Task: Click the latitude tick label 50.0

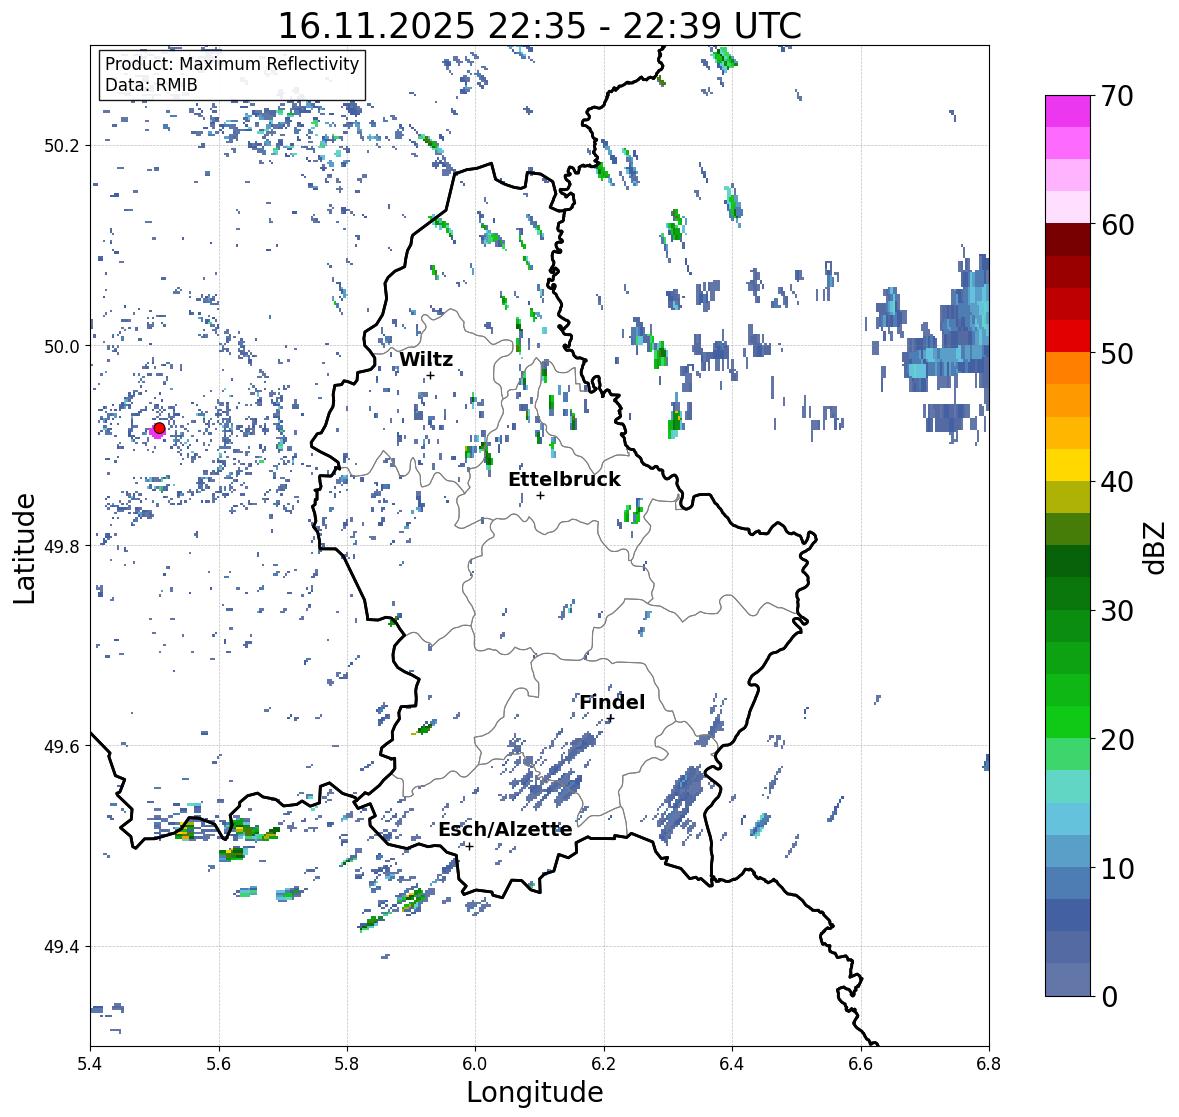Action: [x=62, y=347]
